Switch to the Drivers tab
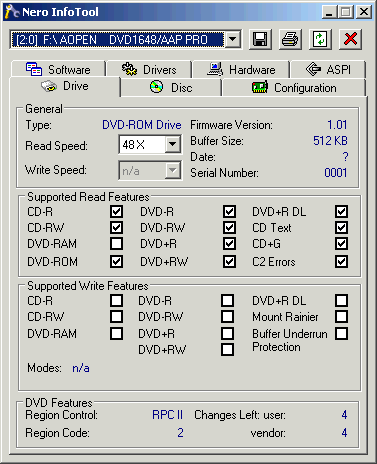The image size is (377, 464). pos(149,69)
